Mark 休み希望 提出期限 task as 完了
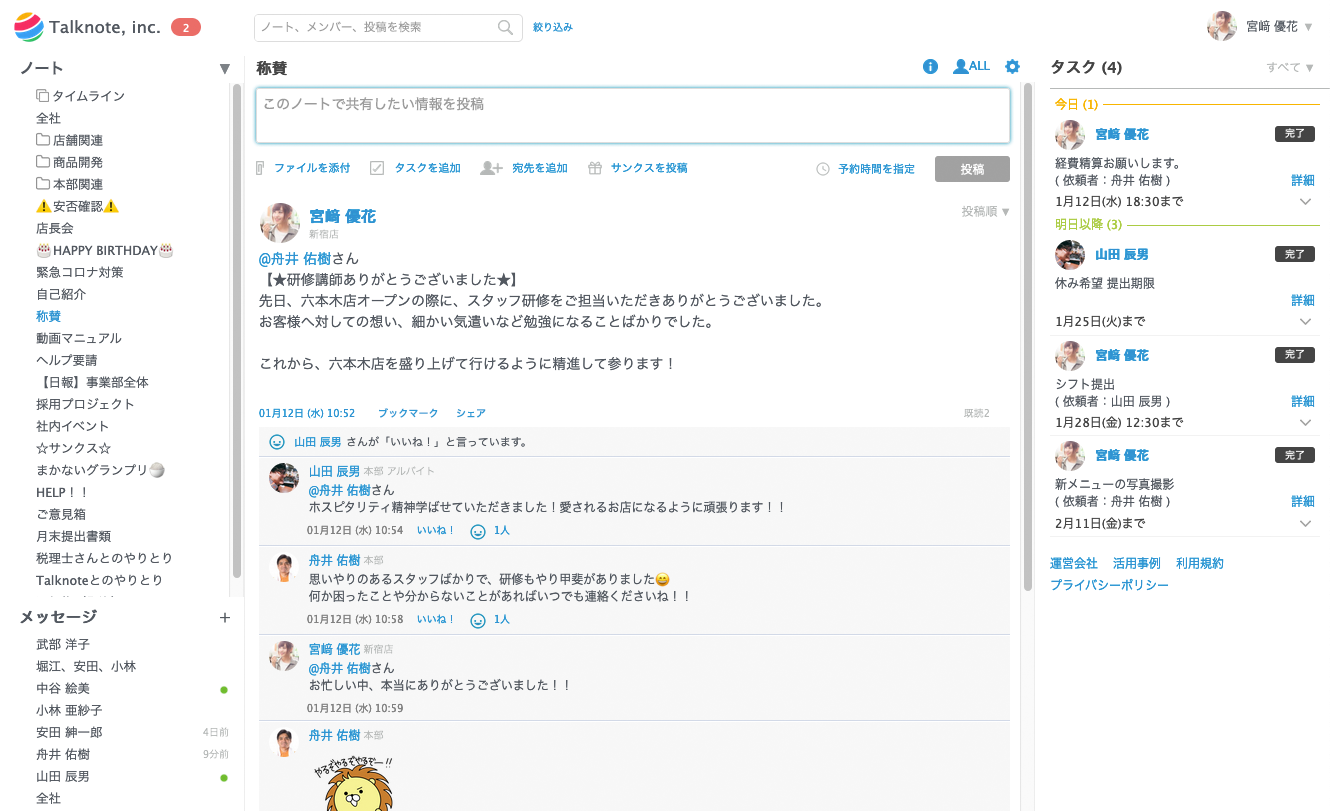The width and height of the screenshot is (1330, 811). coord(1295,254)
